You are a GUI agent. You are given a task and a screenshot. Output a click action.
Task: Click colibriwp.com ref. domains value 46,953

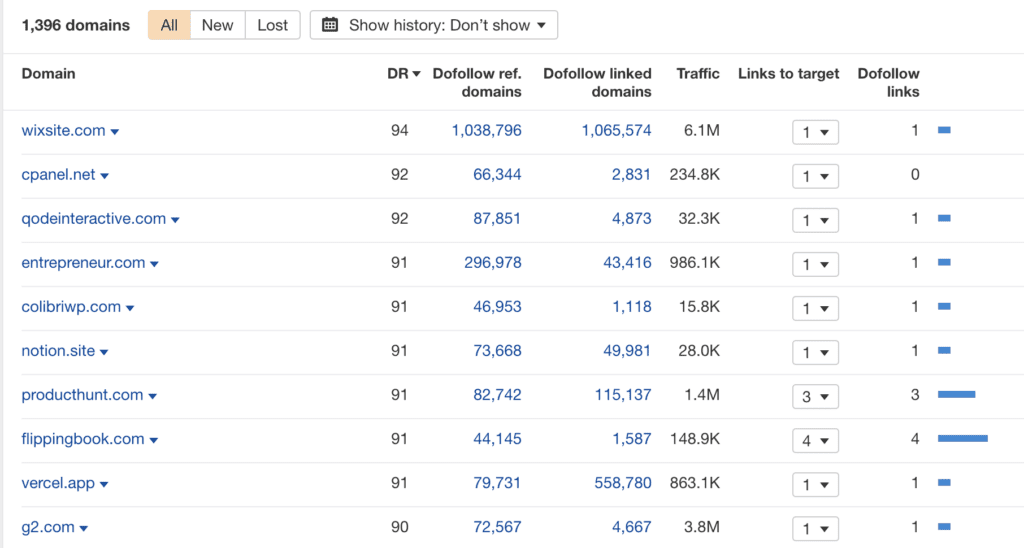497,307
